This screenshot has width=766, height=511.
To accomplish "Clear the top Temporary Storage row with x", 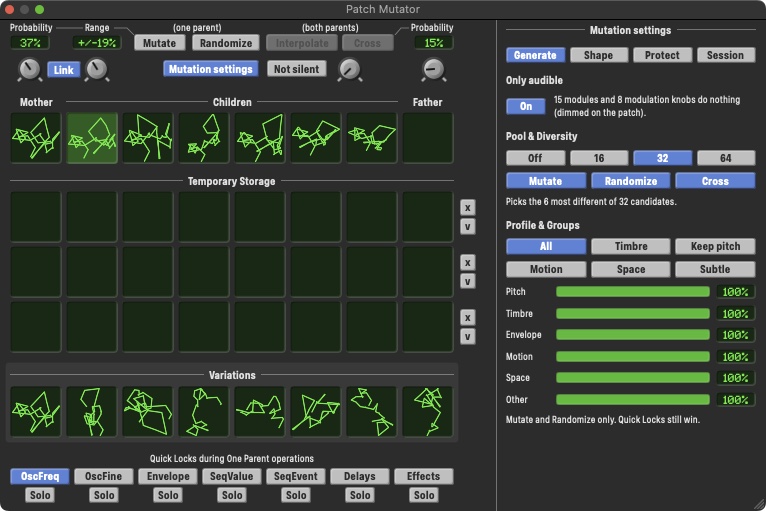I will [468, 208].
